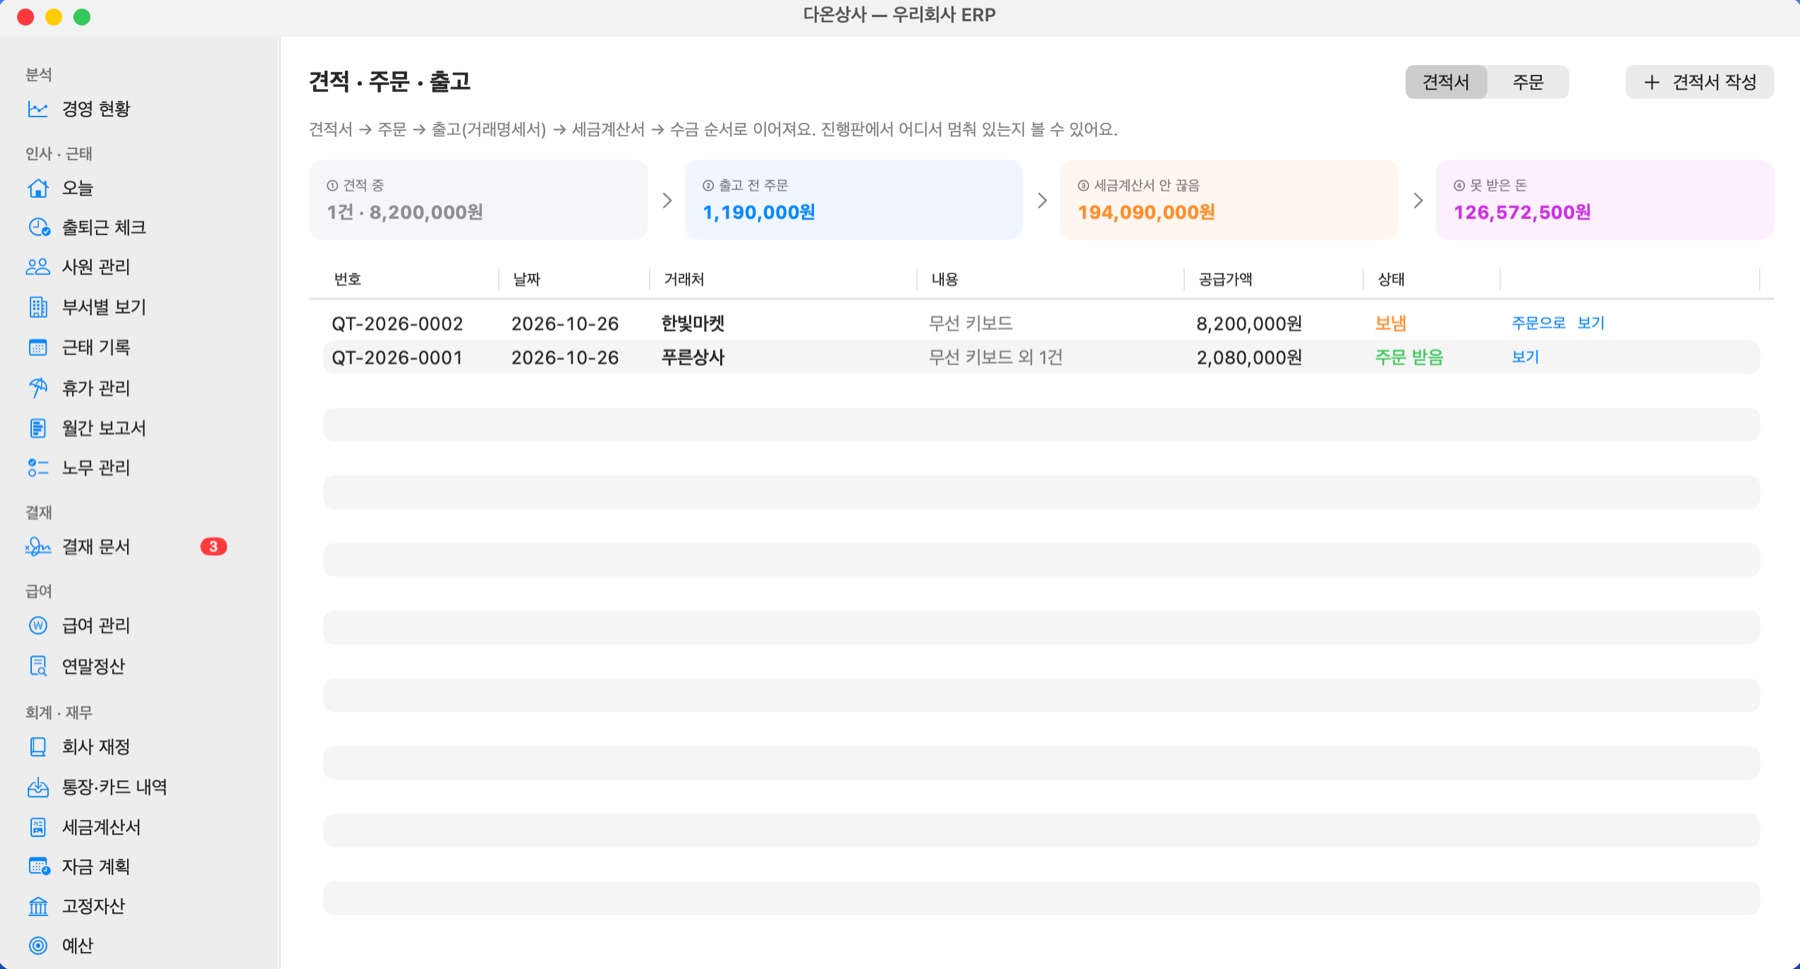This screenshot has width=1800, height=969.
Task: Select the 통장·카드 내역 tray icon
Action: pyautogui.click(x=38, y=788)
